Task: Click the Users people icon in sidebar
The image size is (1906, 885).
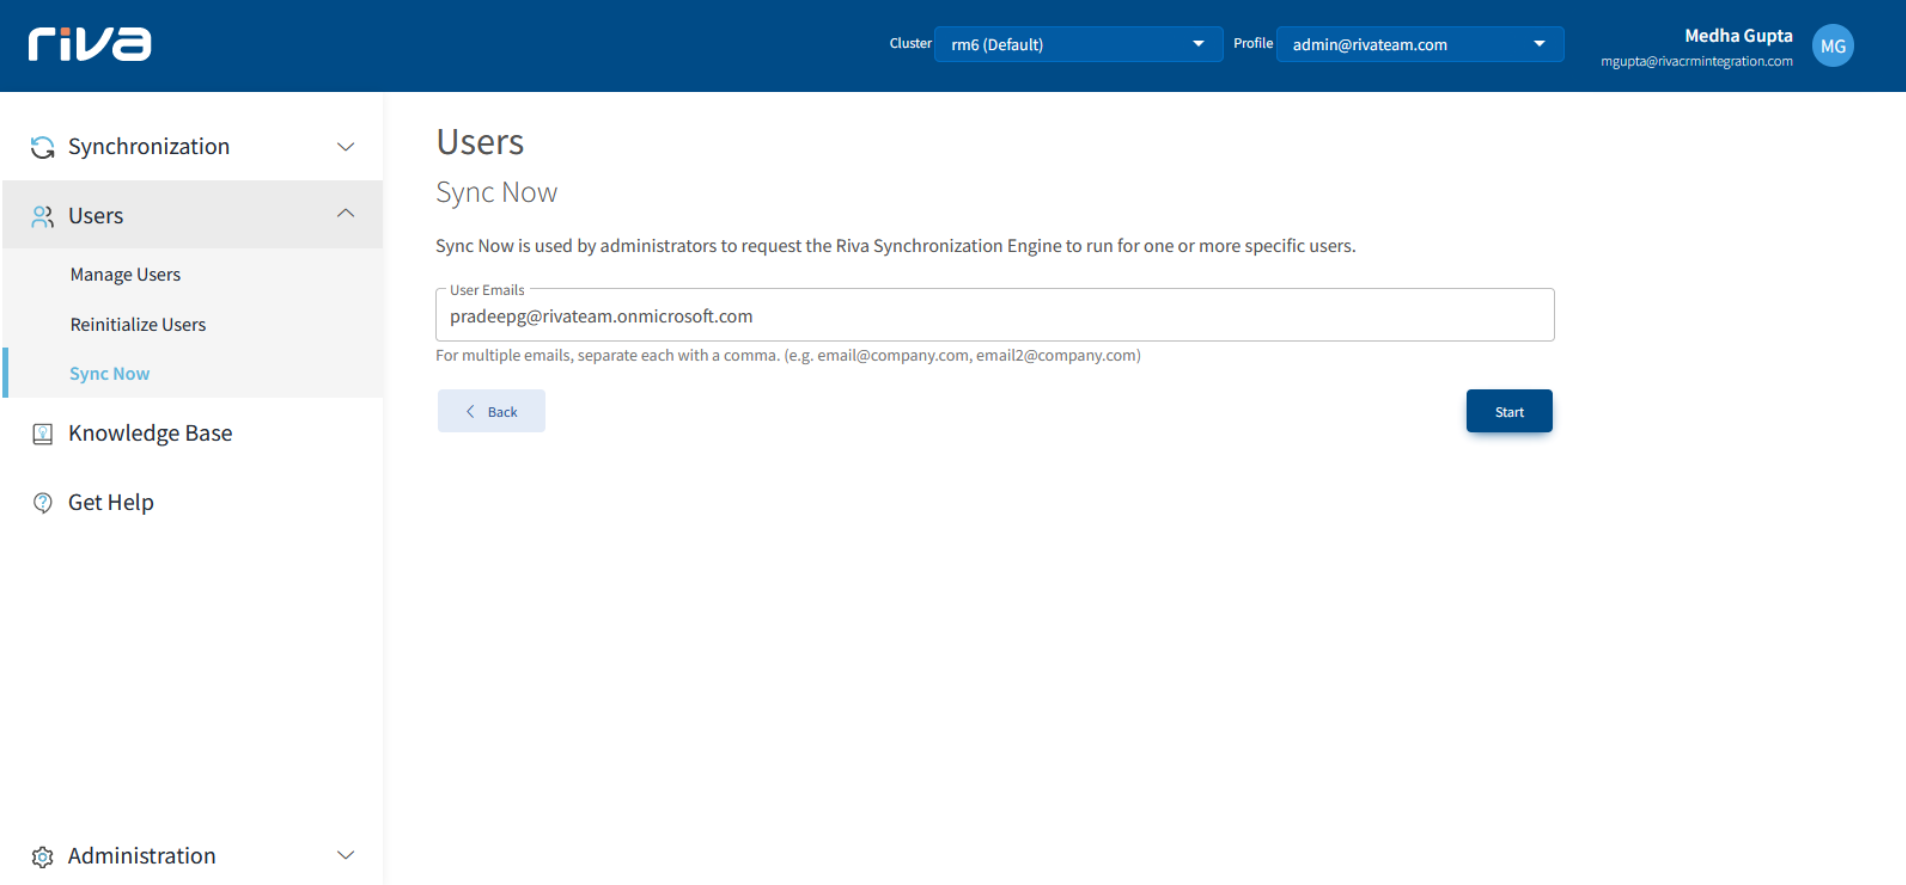Action: 42,216
